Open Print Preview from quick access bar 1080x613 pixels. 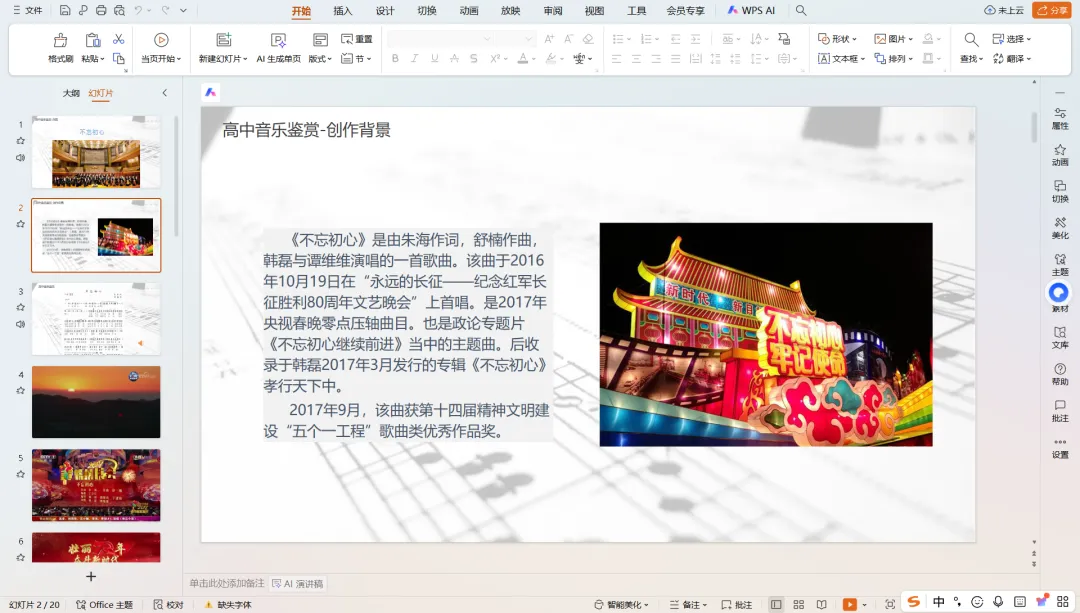tap(119, 10)
